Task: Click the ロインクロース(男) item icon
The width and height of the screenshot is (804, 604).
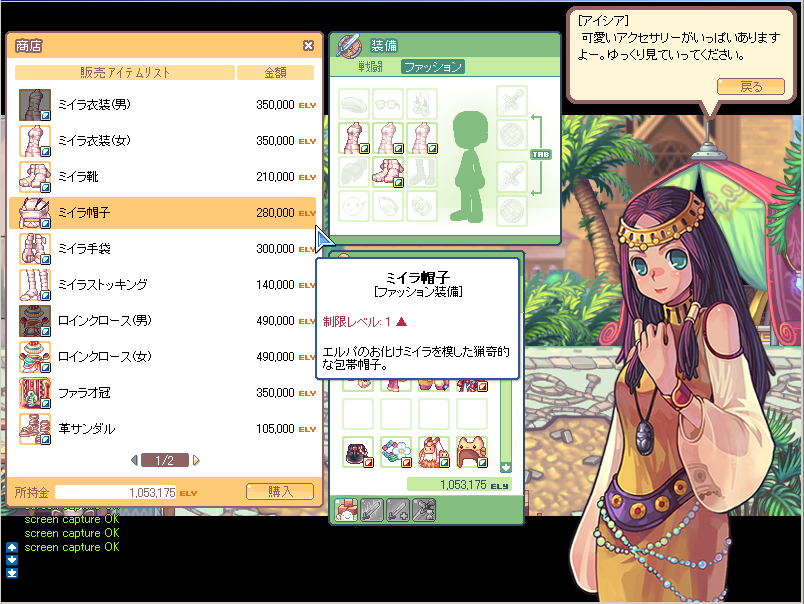Action: coord(35,321)
